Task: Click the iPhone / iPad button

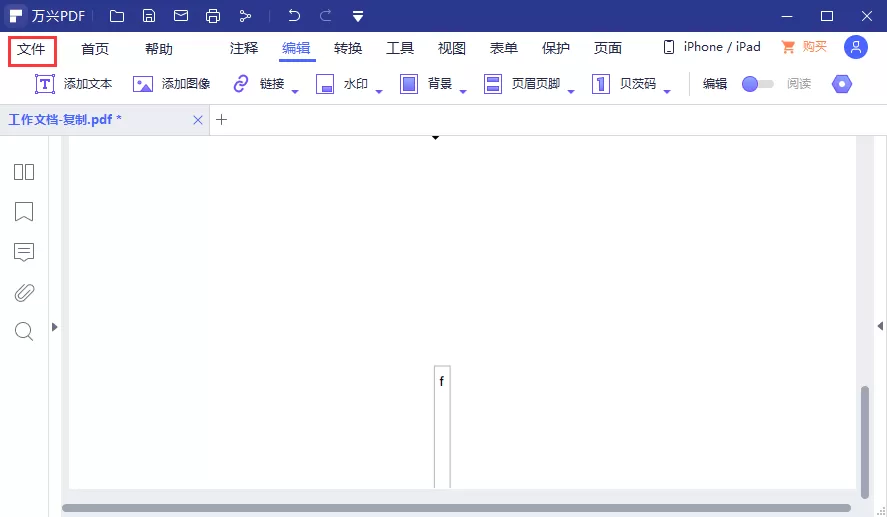Action: coord(712,47)
